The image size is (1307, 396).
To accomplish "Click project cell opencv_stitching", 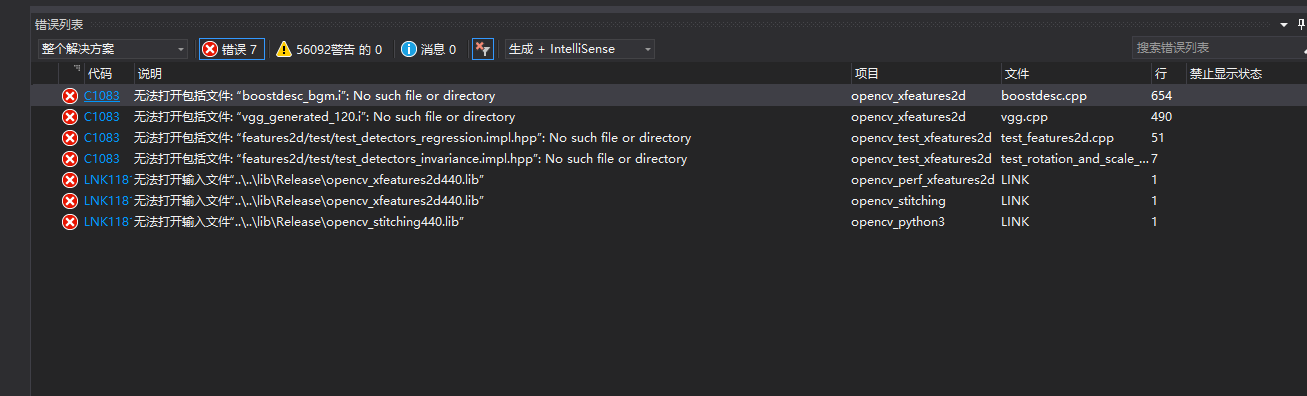I will click(898, 201).
